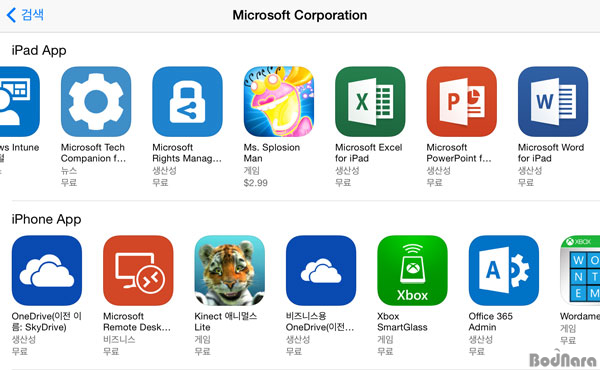Click 생산성 category under Microsoft PowerPoint
The height and width of the screenshot is (370, 600).
(439, 171)
